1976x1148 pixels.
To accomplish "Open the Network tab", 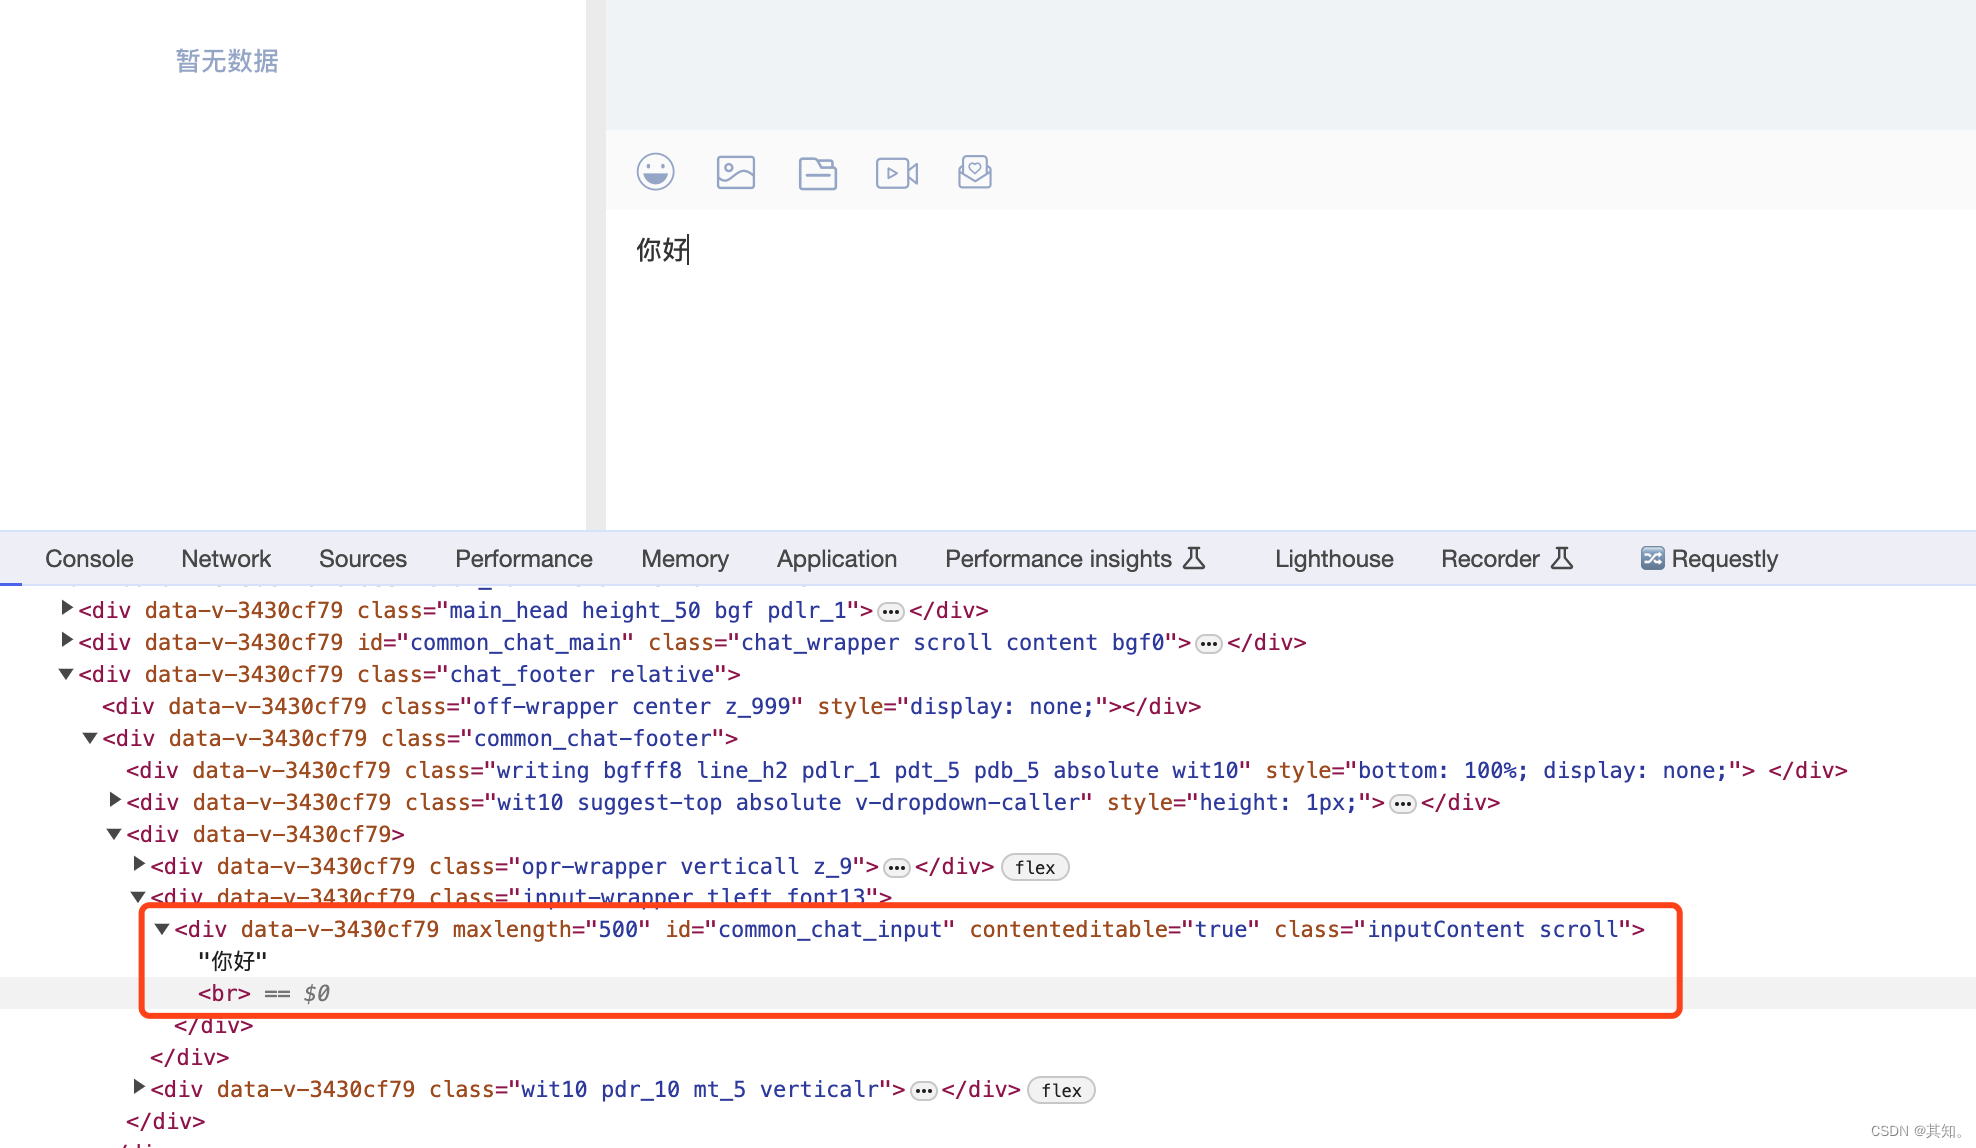I will point(226,558).
